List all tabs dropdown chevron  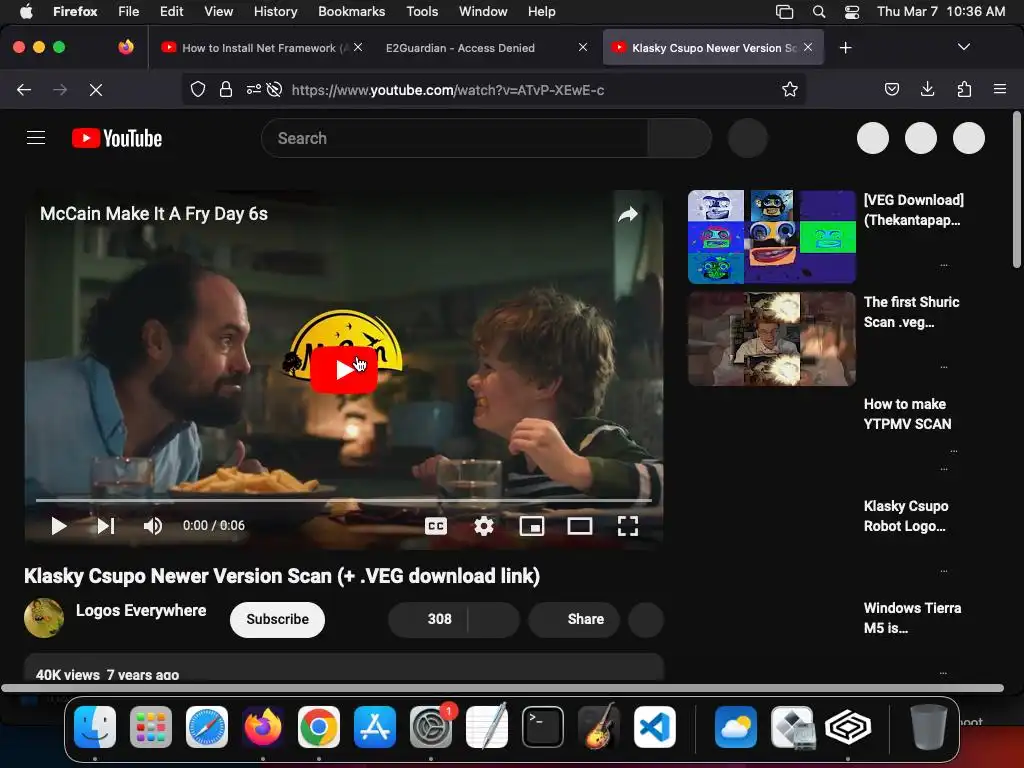click(964, 47)
